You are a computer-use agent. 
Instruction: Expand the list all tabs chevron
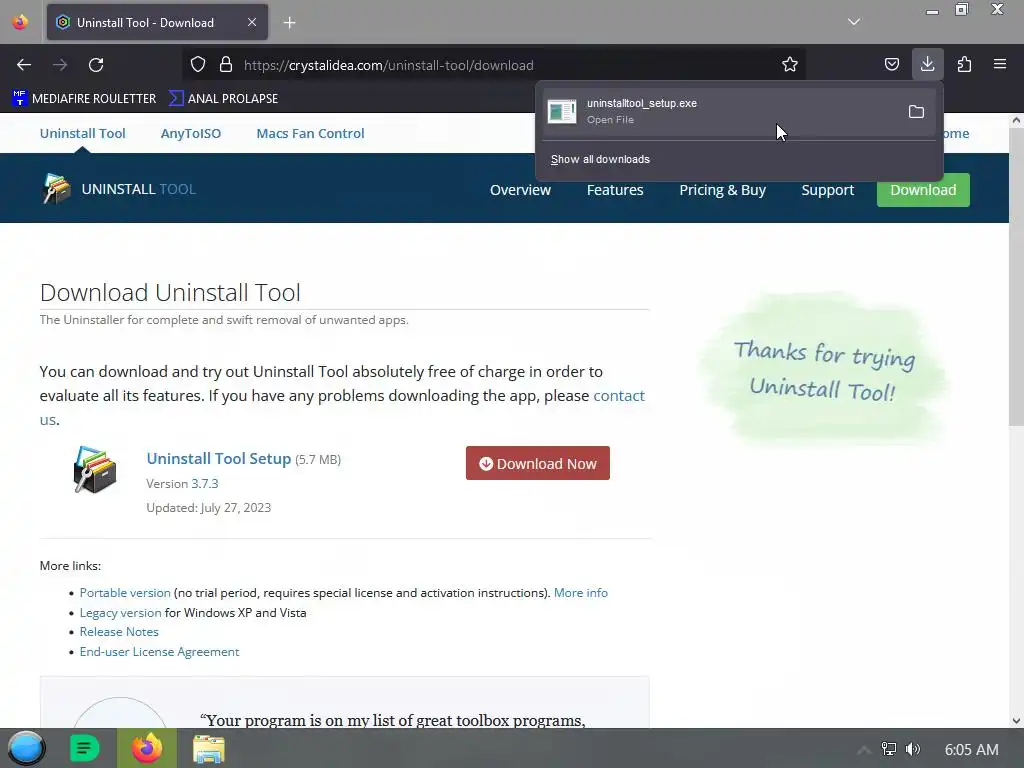coord(854,22)
